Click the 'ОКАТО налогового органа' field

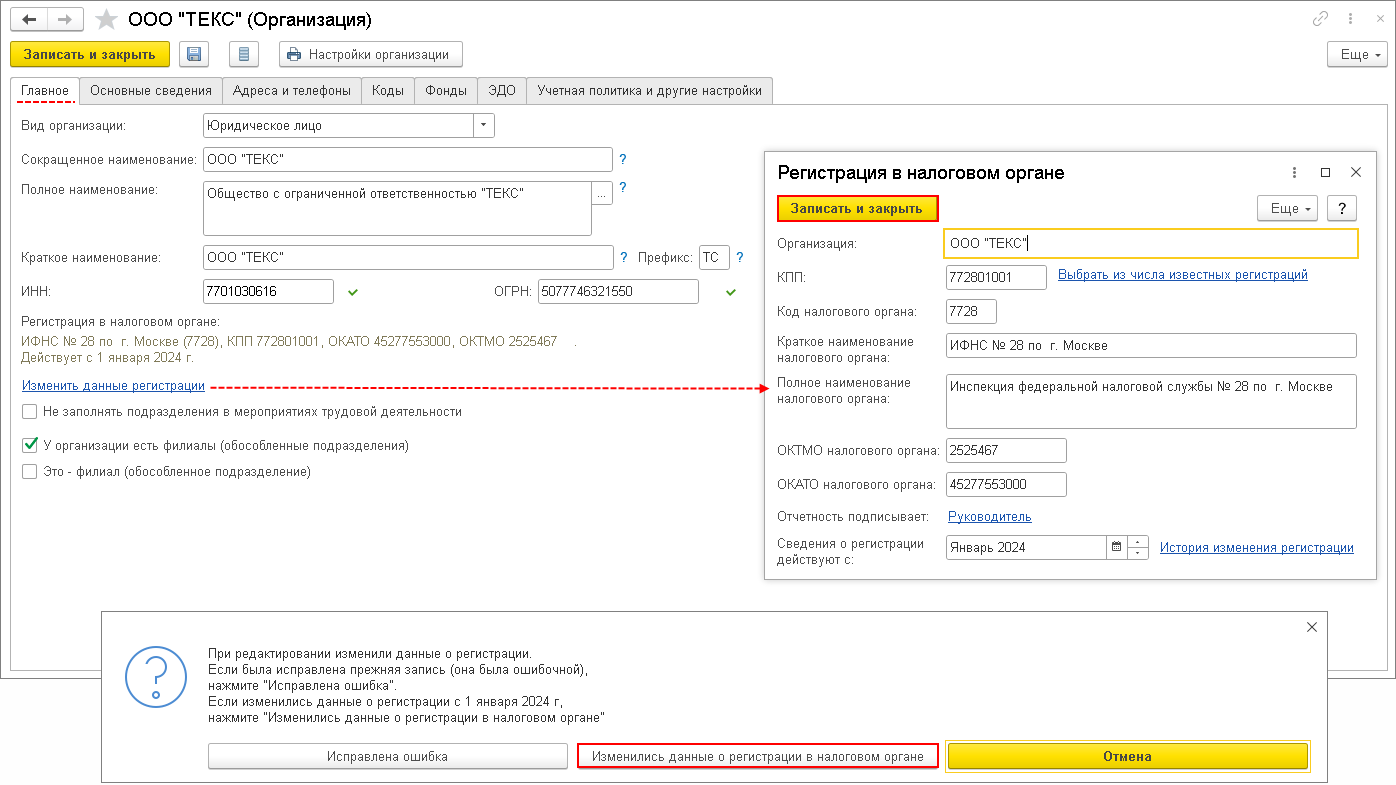(x=1006, y=484)
